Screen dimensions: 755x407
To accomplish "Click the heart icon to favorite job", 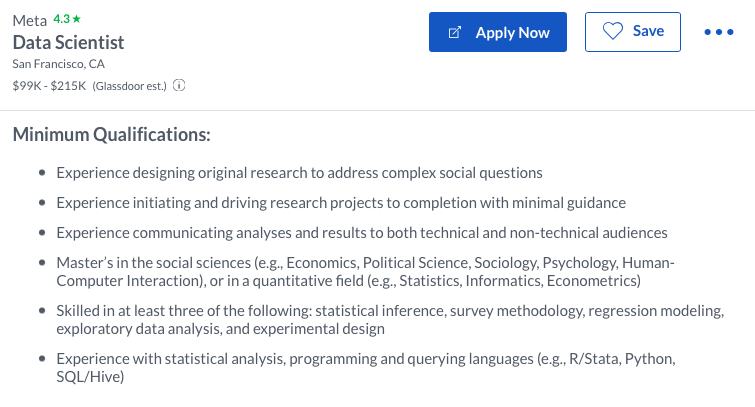I will coord(612,32).
